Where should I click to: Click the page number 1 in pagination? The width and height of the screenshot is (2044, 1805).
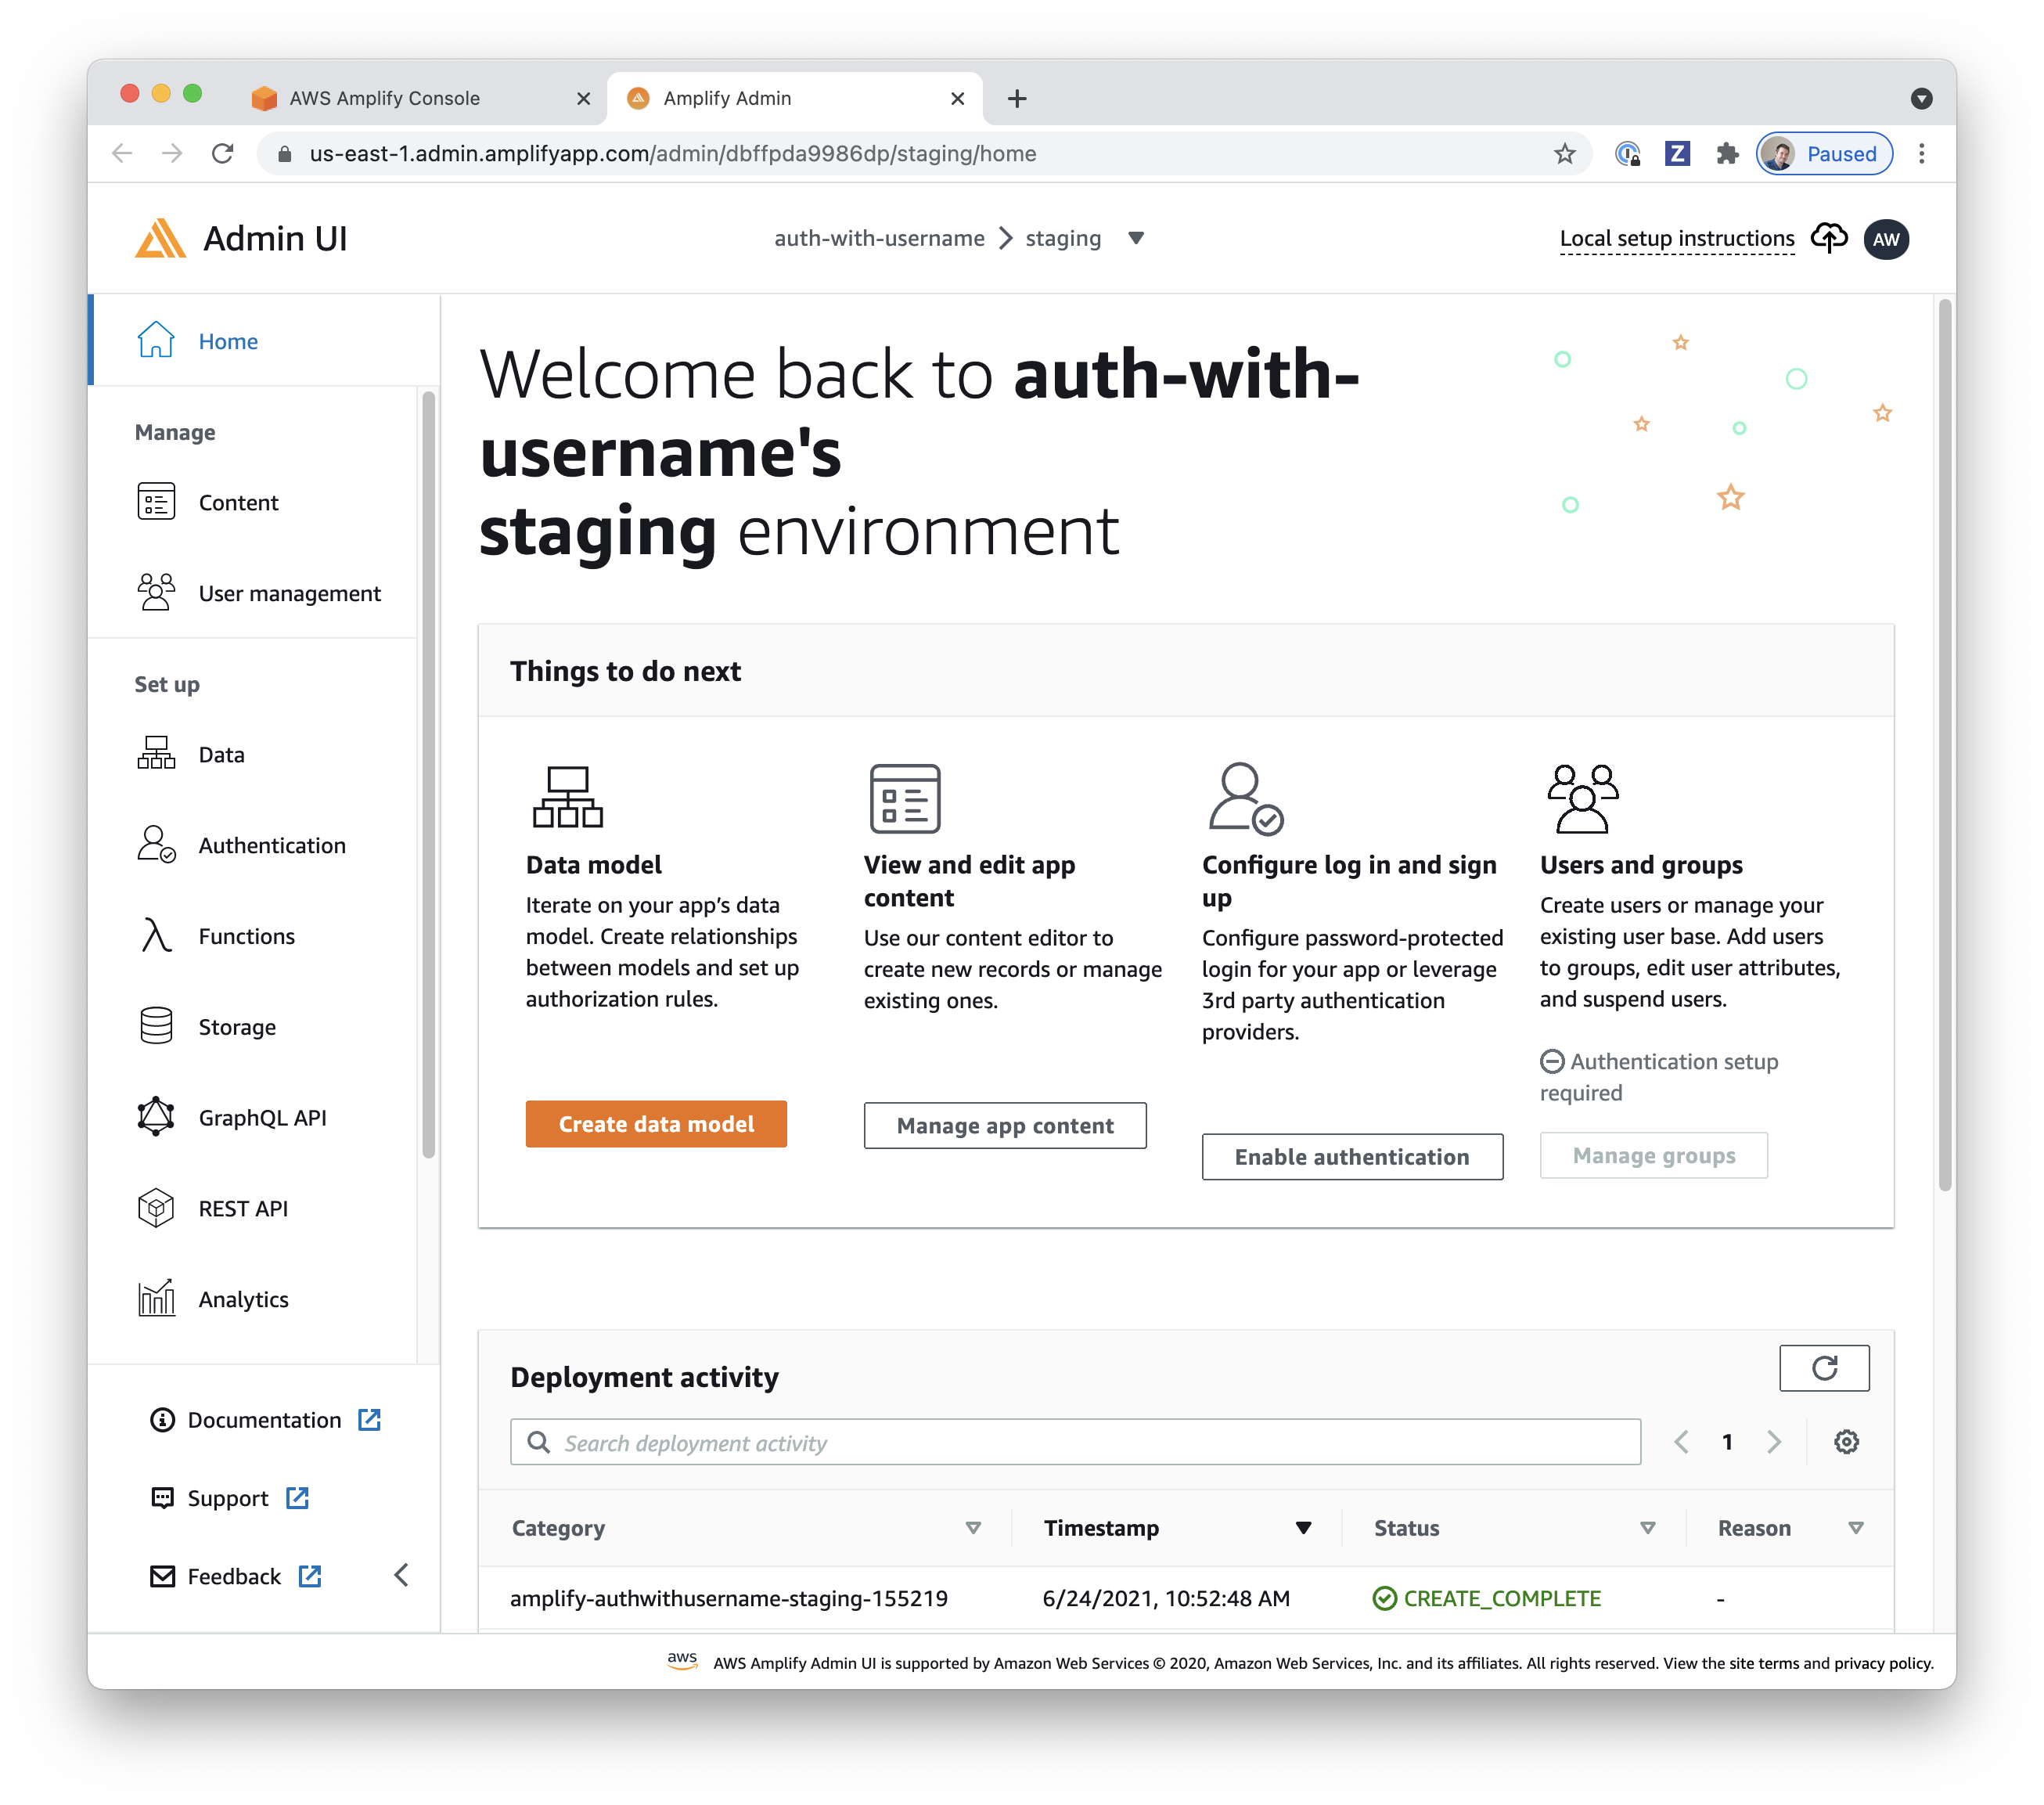(1727, 1441)
